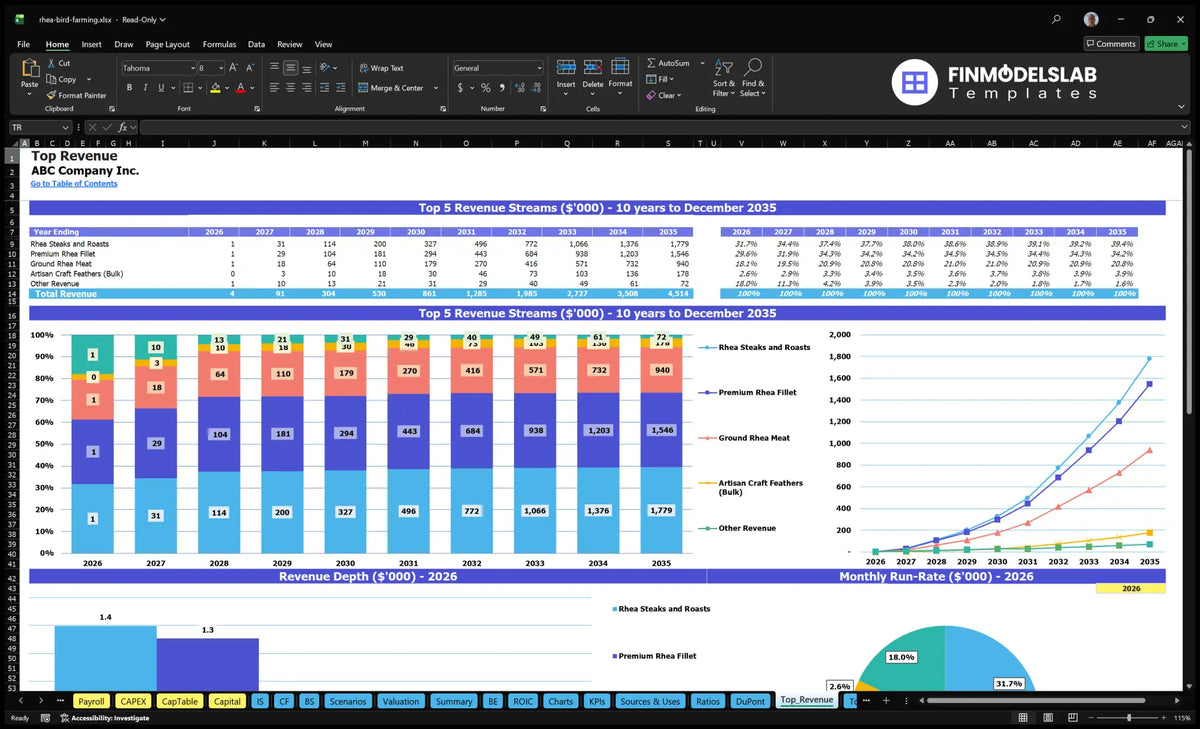1200x729 pixels.
Task: Click the Increase Decimal icon
Action: (x=519, y=88)
